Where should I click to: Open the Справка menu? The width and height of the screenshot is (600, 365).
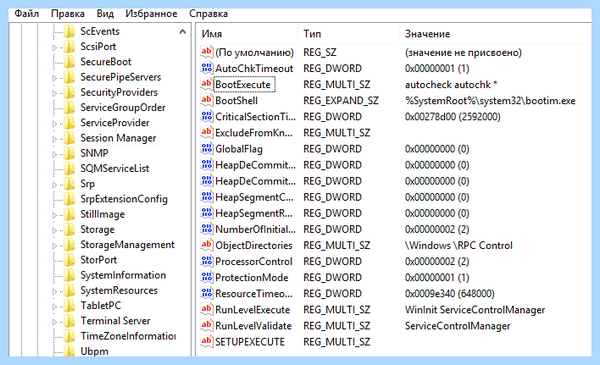pyautogui.click(x=208, y=14)
